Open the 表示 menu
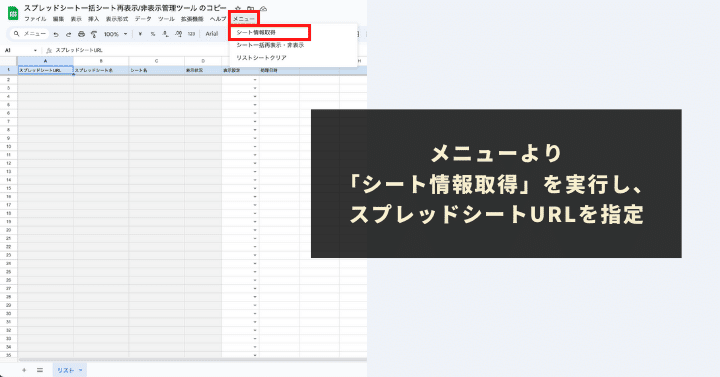Image resolution: width=720 pixels, height=377 pixels. click(x=76, y=19)
